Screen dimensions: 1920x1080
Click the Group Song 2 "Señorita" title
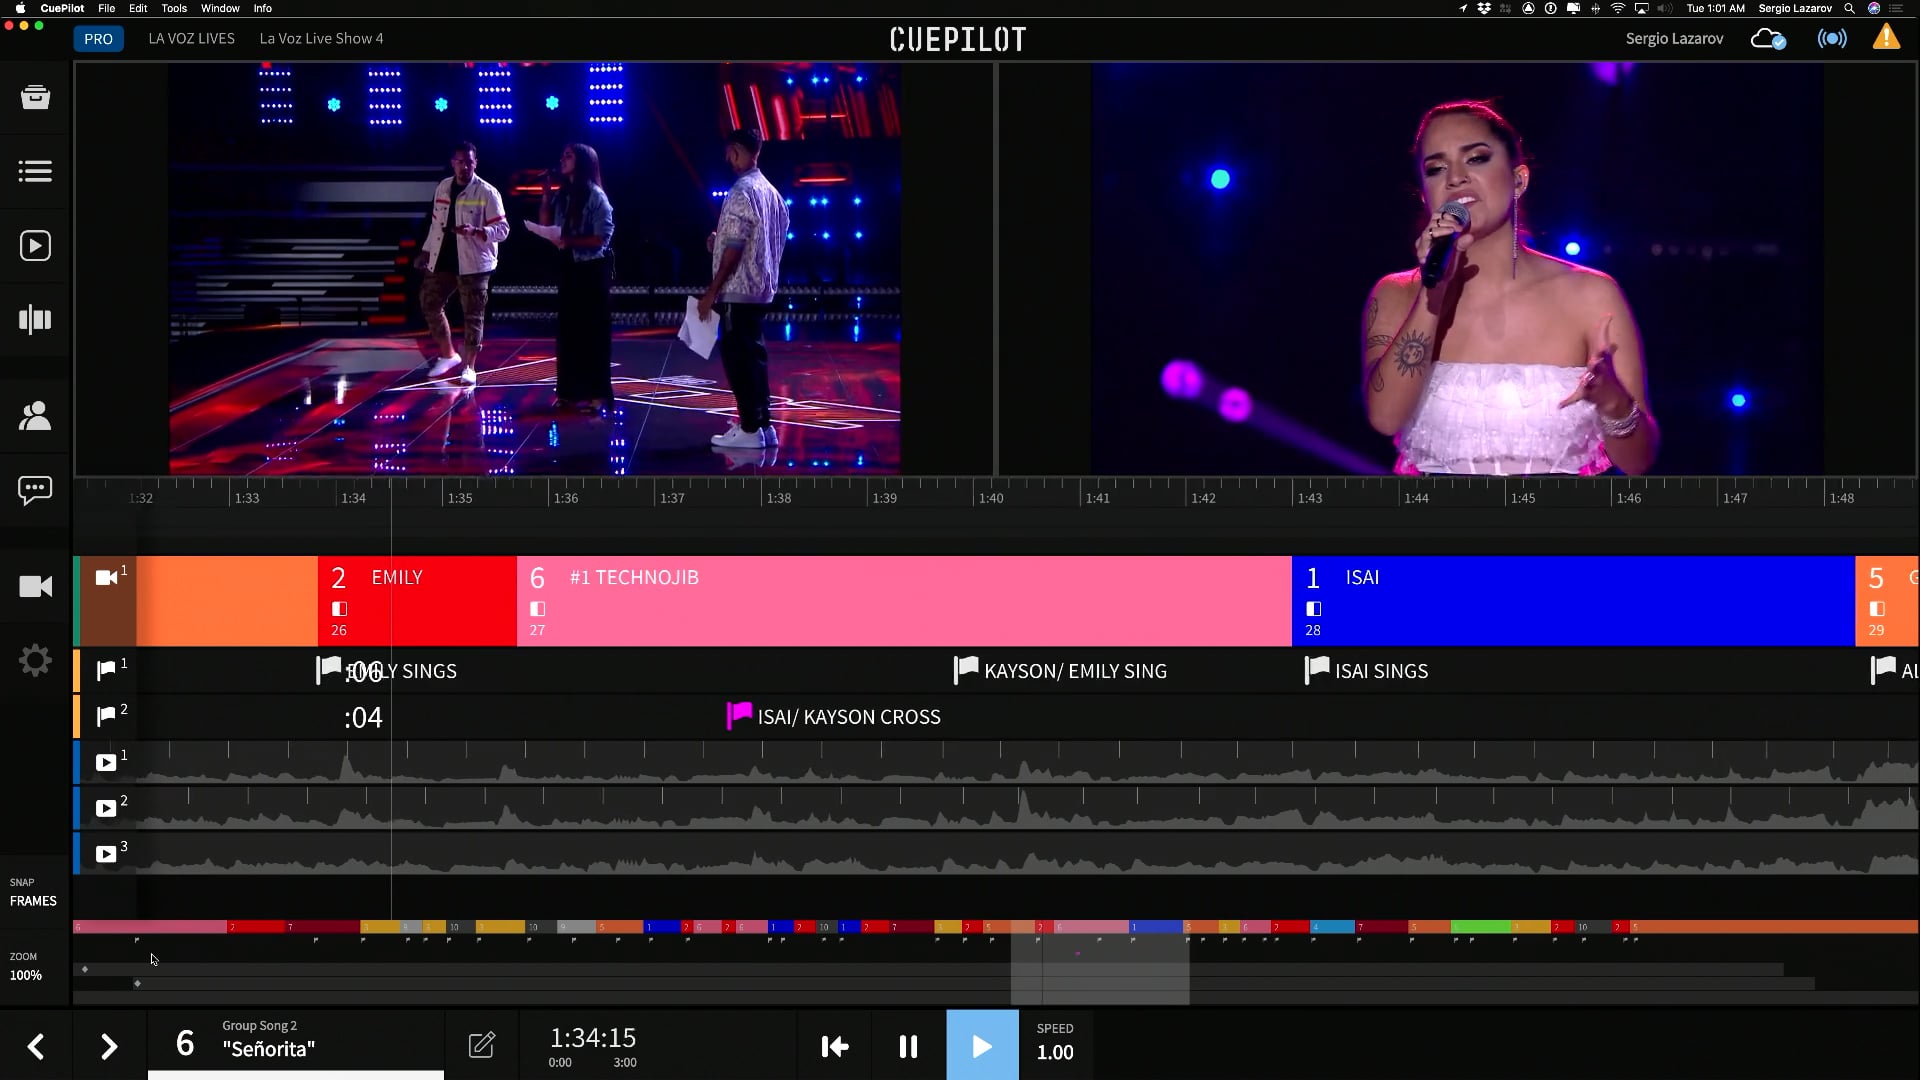tap(268, 1040)
